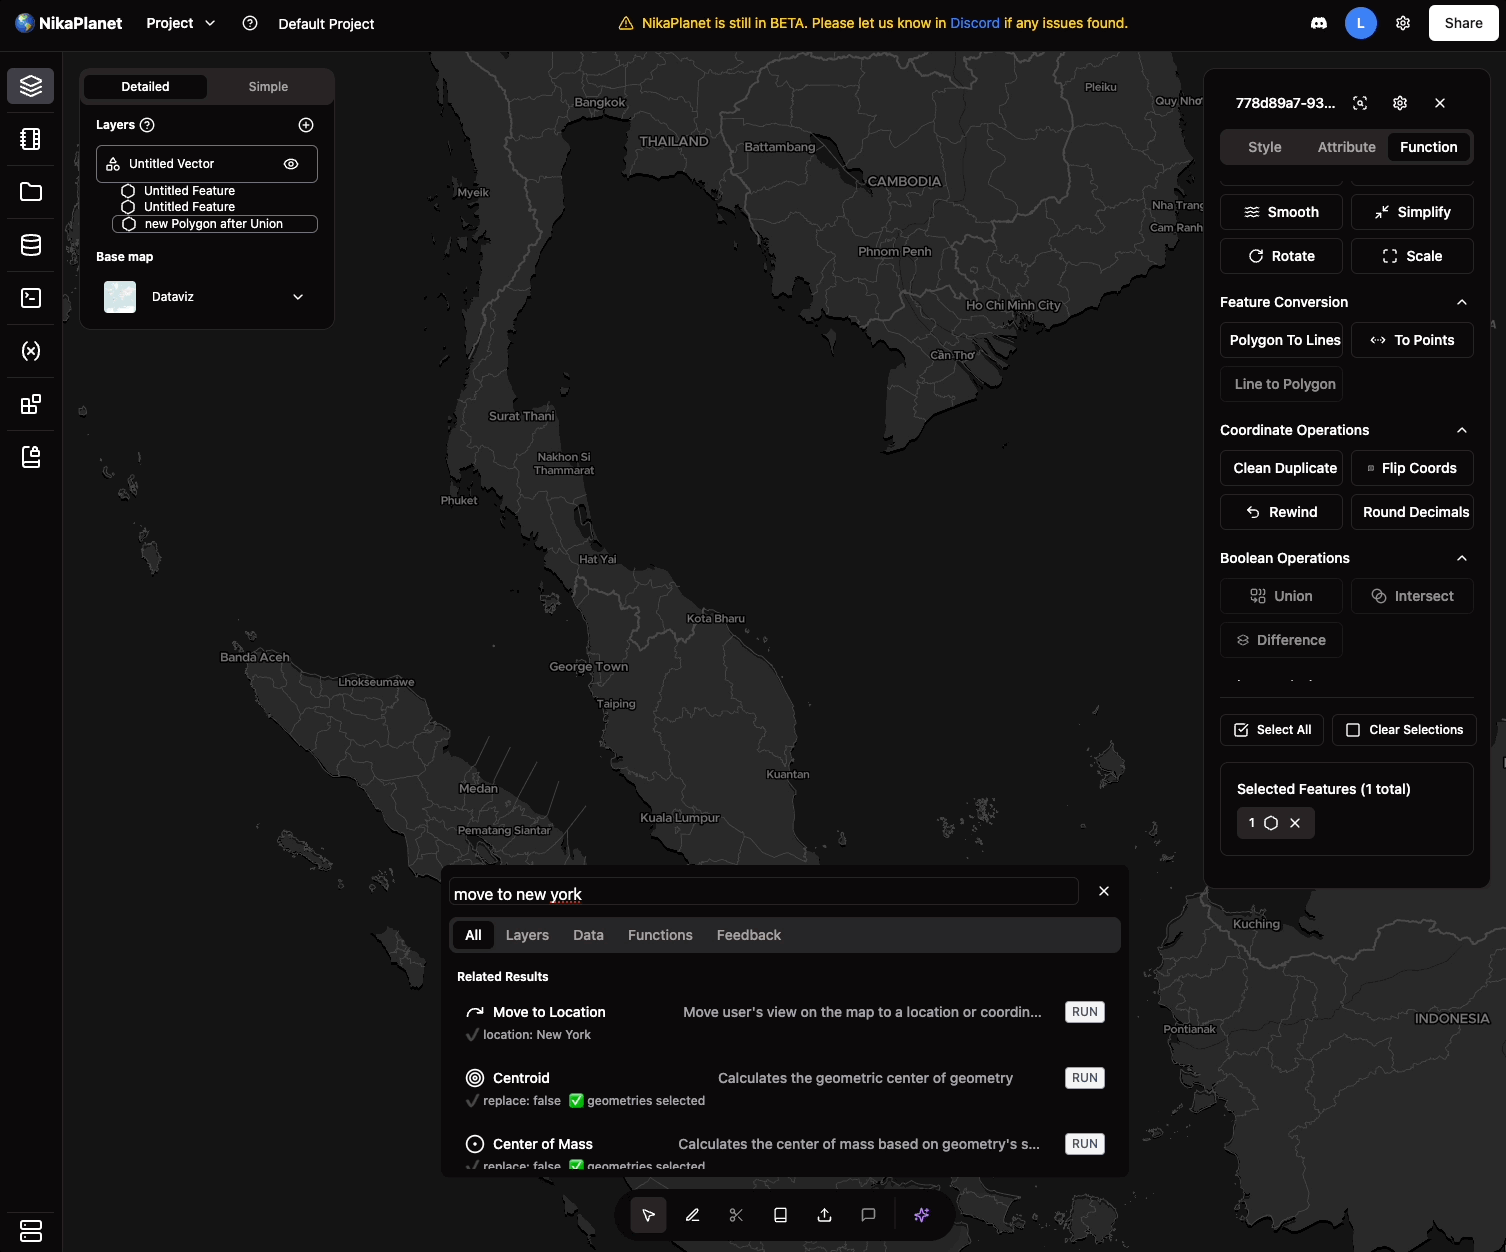Run the Center of Mass function
Image resolution: width=1506 pixels, height=1252 pixels.
pyautogui.click(x=1085, y=1144)
